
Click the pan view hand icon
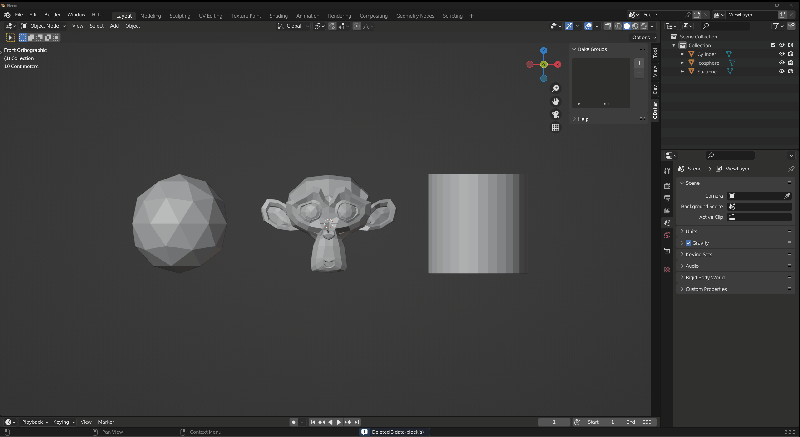(x=556, y=101)
